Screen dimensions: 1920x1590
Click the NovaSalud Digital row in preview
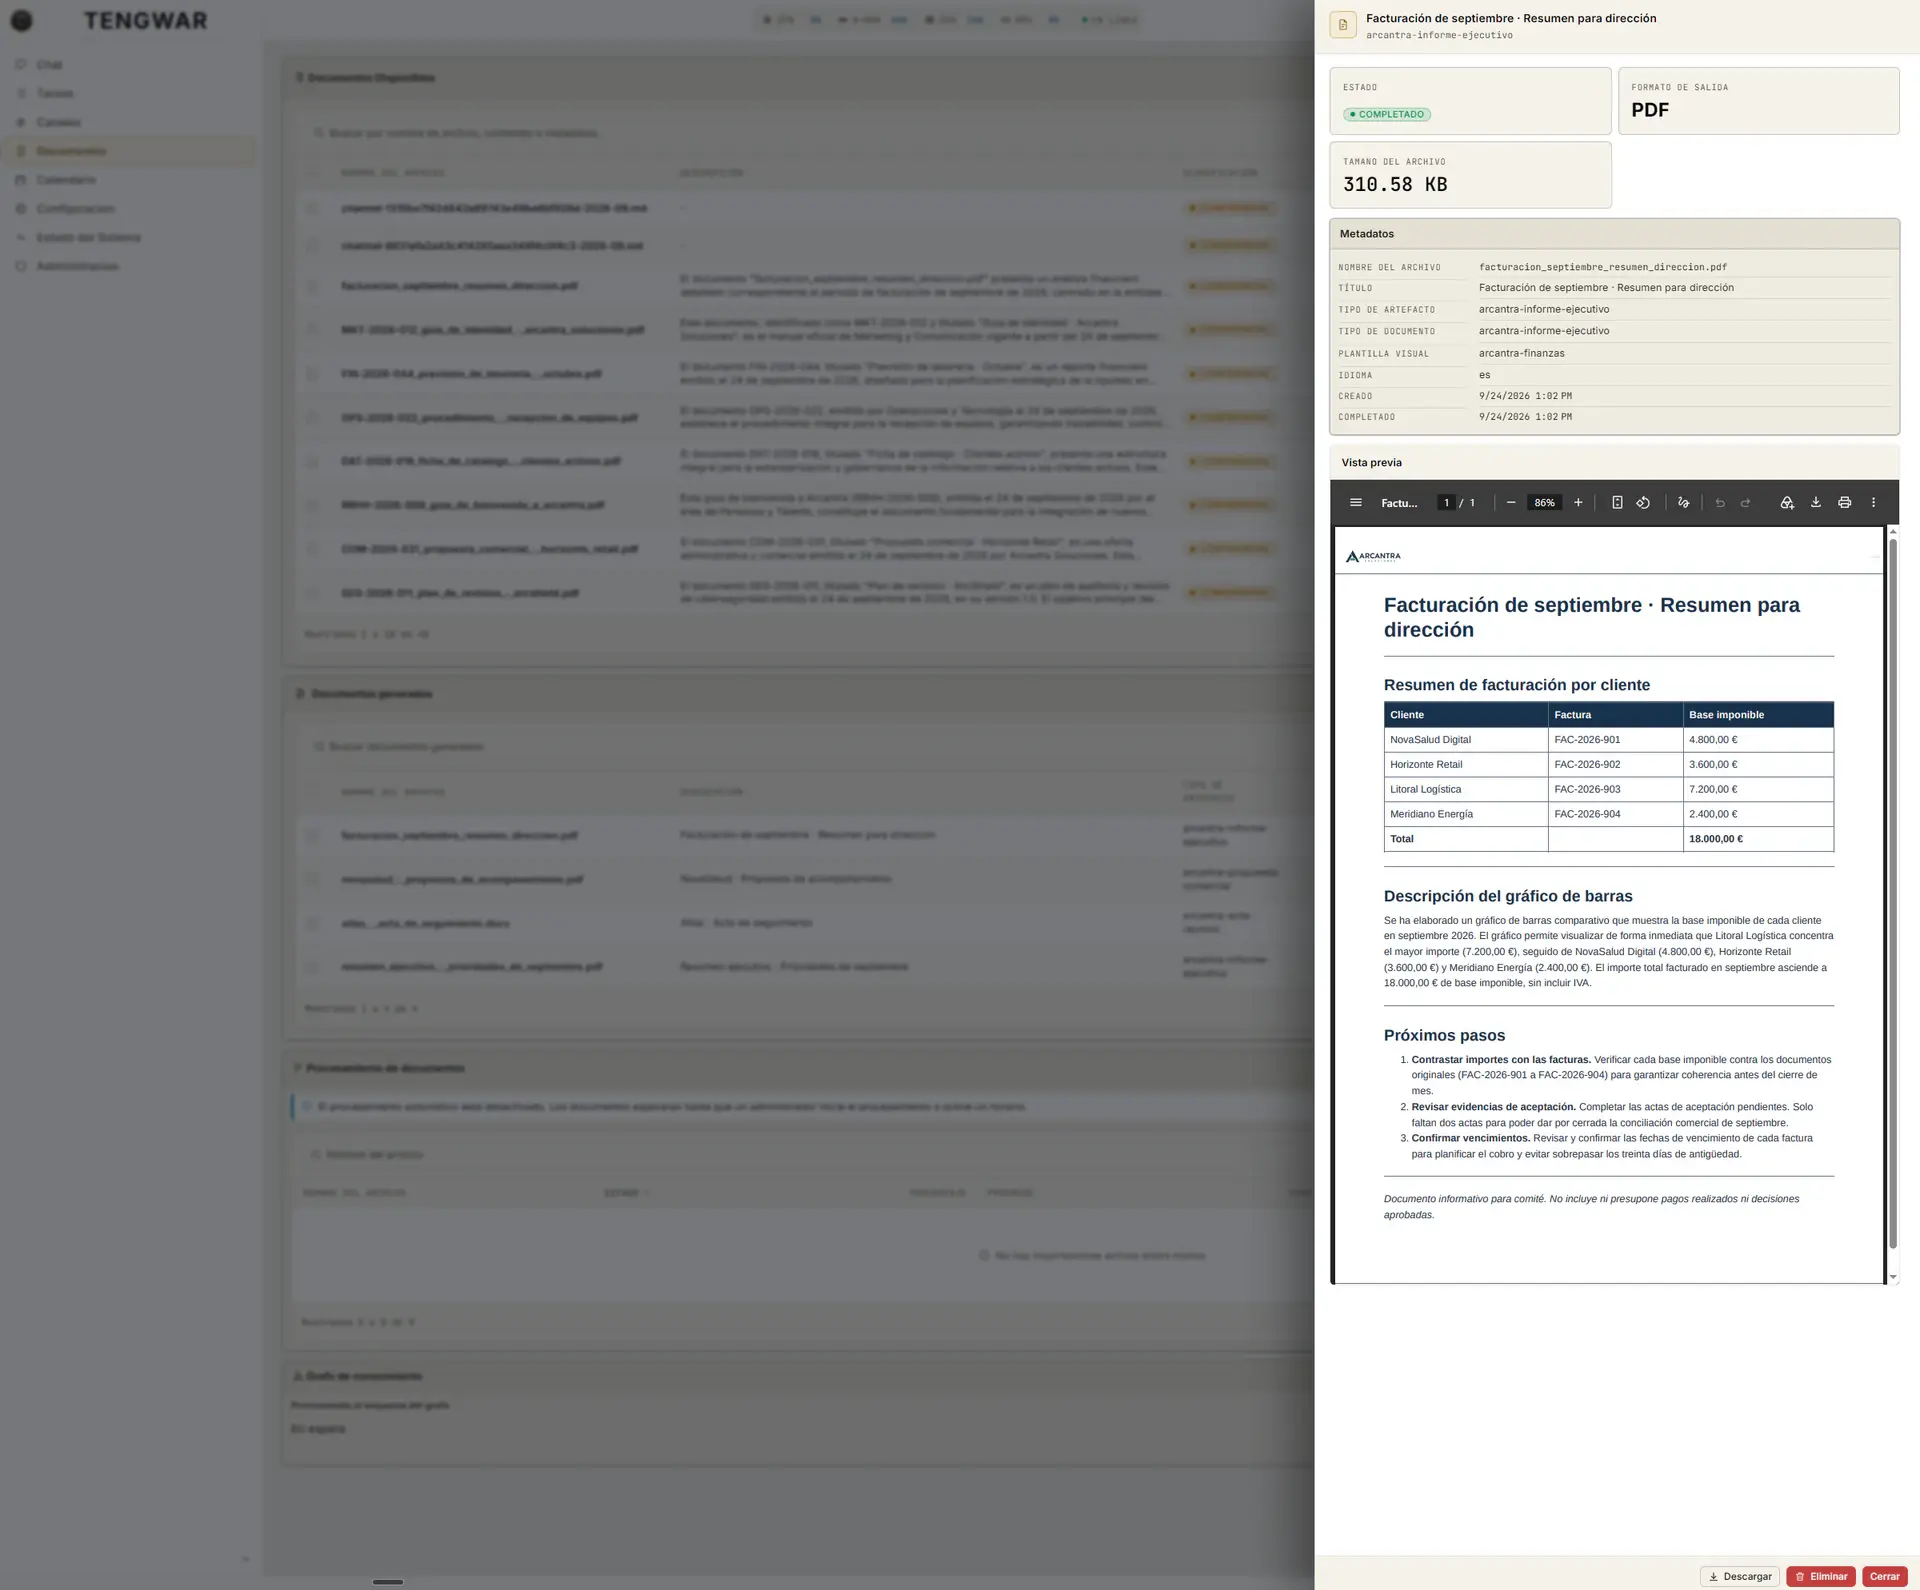(1608, 740)
